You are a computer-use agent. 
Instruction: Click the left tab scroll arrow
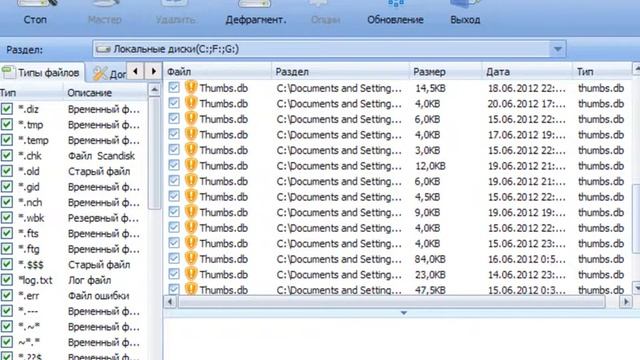point(135,72)
